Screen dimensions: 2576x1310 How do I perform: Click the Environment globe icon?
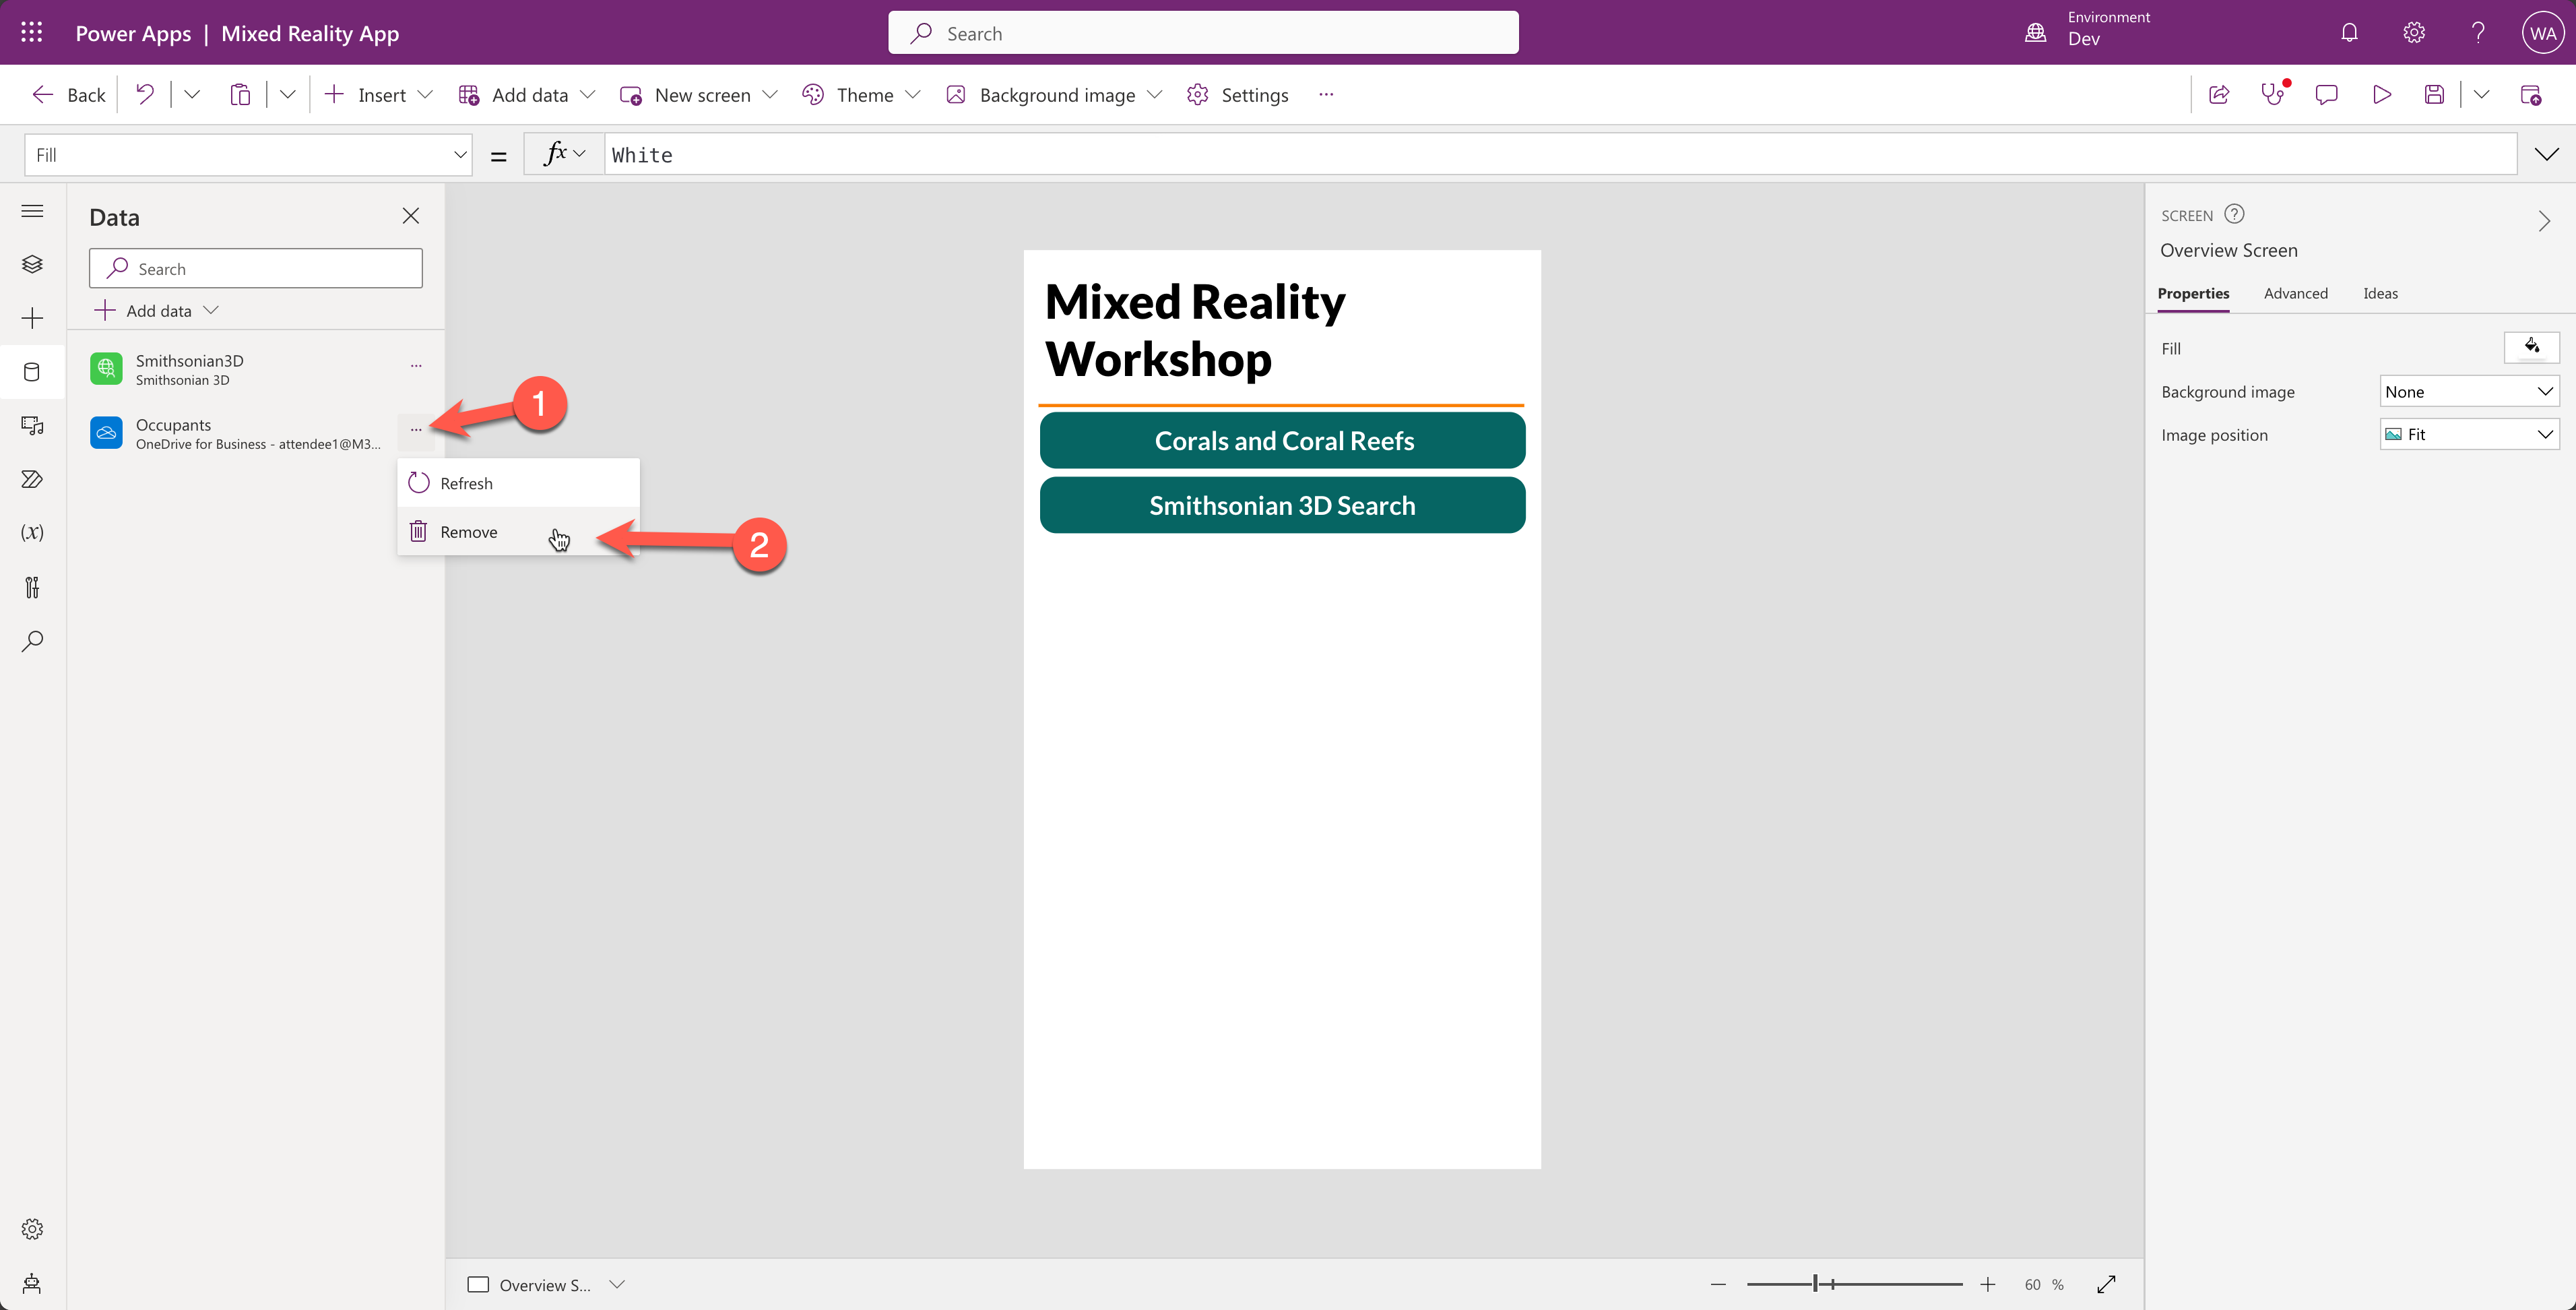[2035, 33]
